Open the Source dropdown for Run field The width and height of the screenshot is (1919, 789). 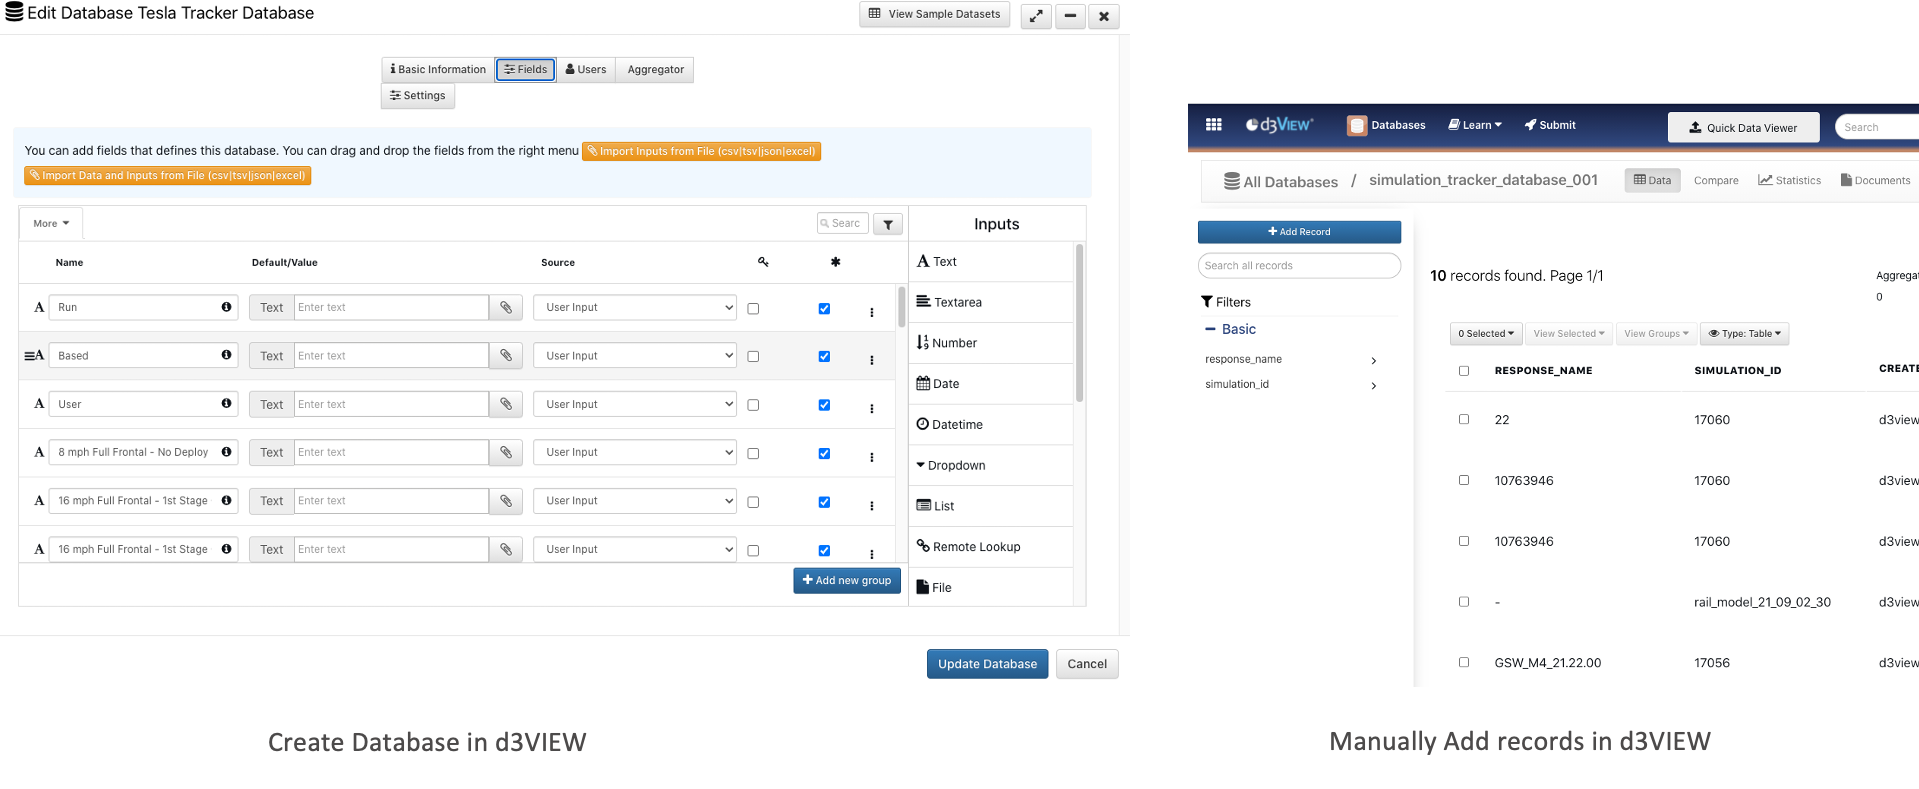[634, 308]
